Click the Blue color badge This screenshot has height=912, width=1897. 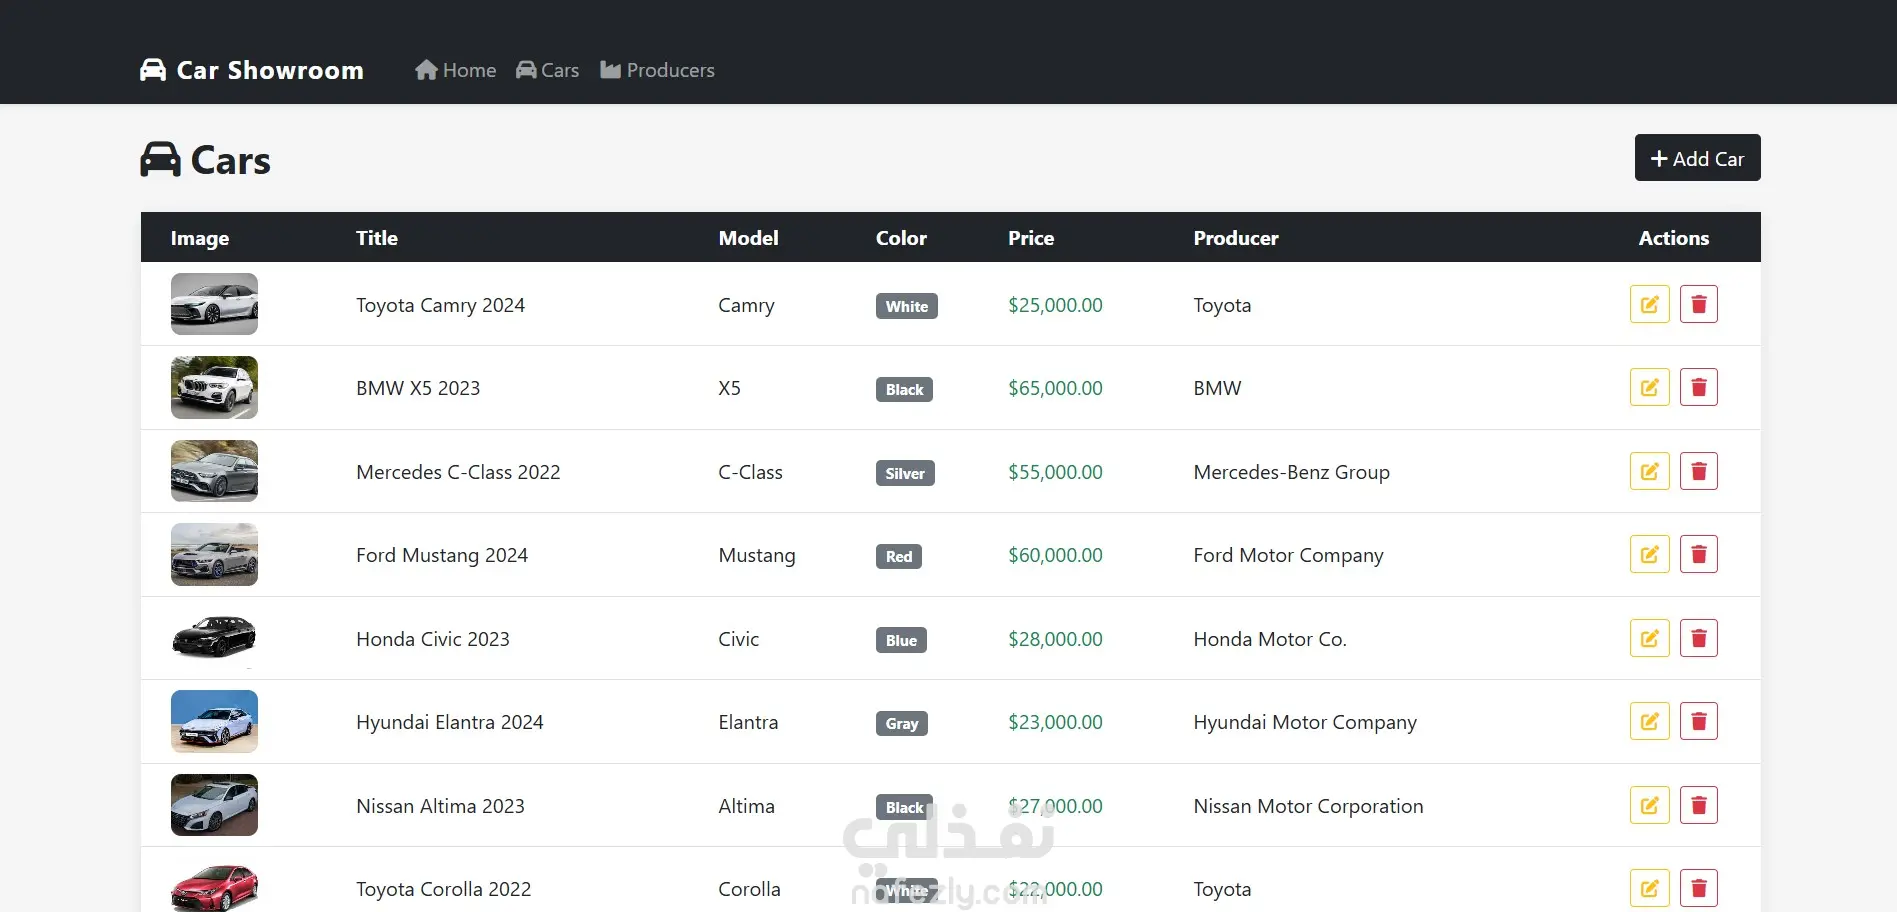coord(901,640)
